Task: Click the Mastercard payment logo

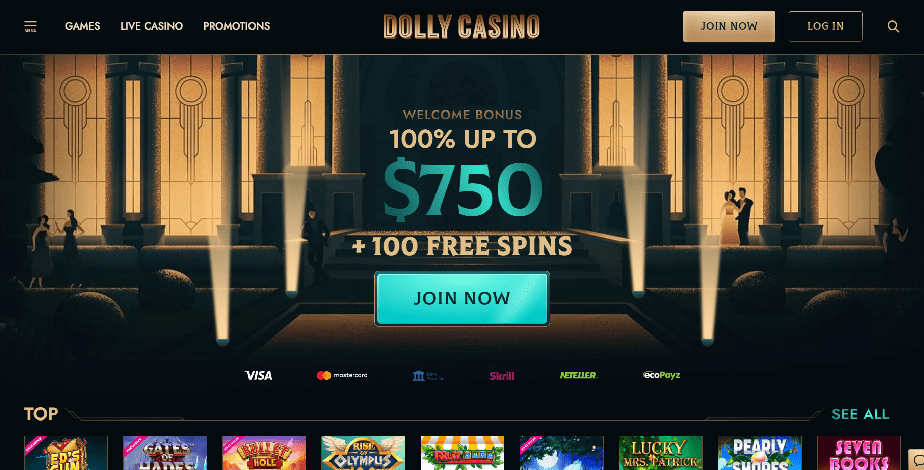Action: tap(342, 375)
